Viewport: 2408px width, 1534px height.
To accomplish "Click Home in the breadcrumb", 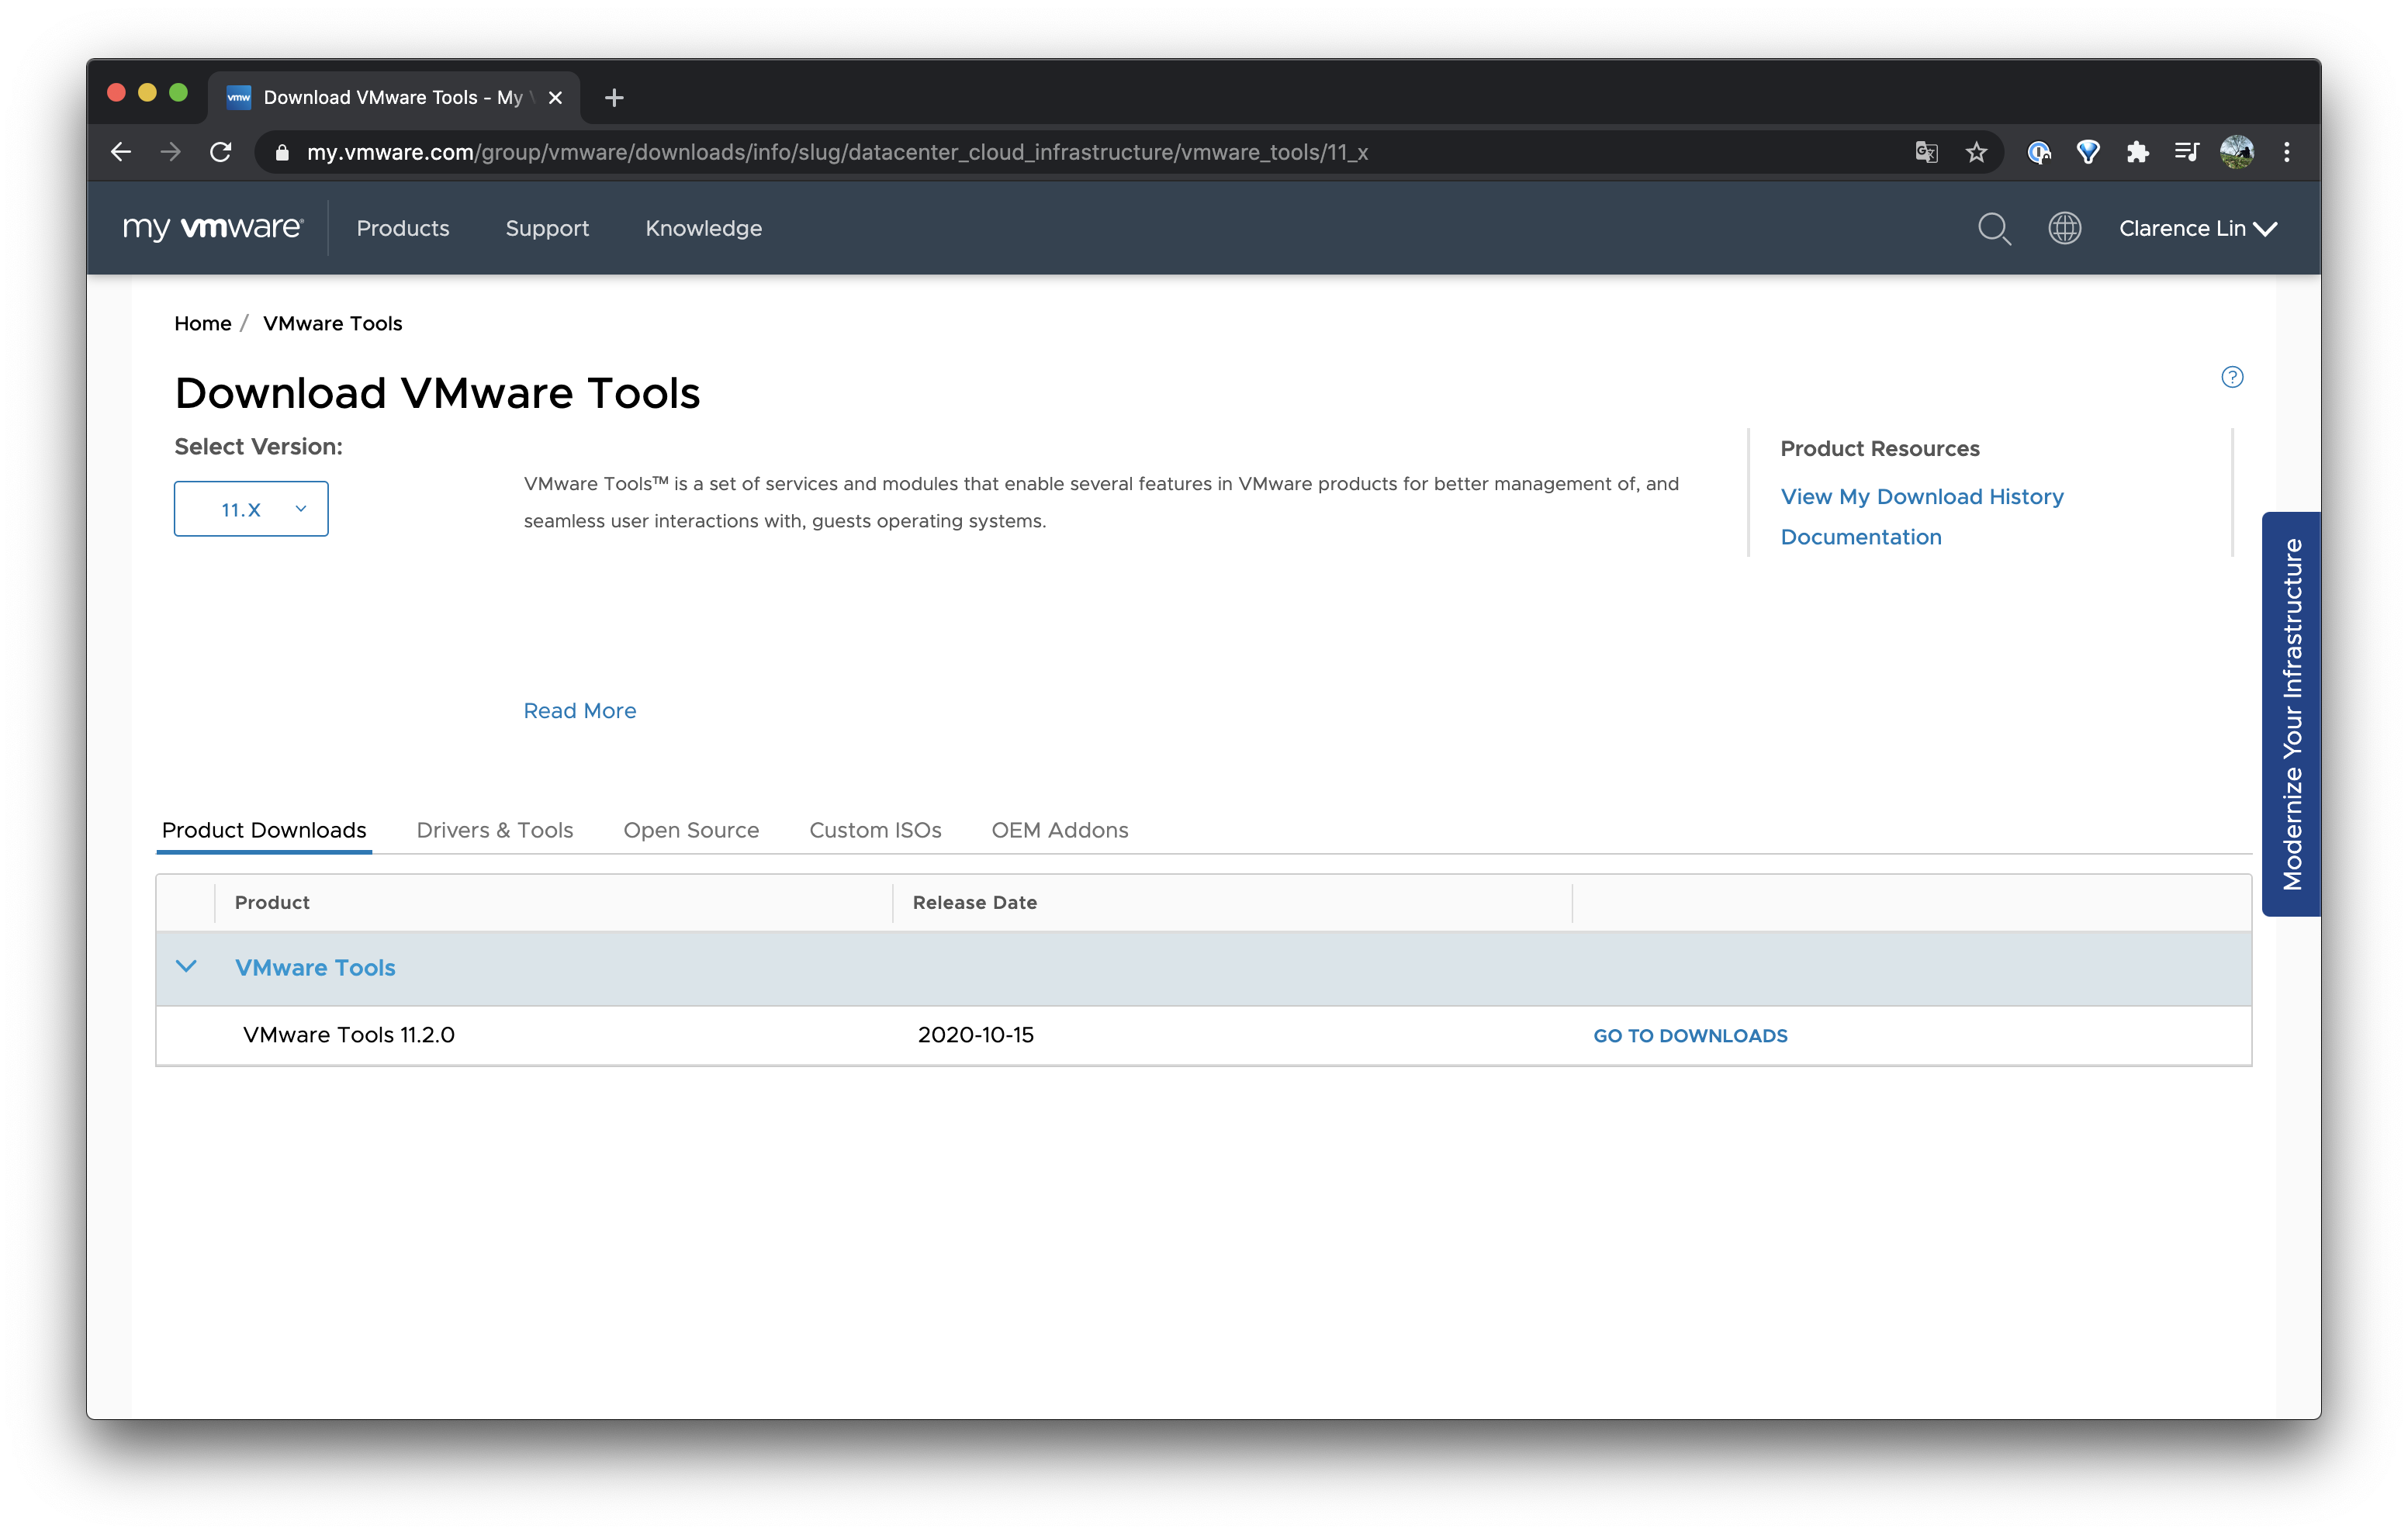I will (x=203, y=323).
